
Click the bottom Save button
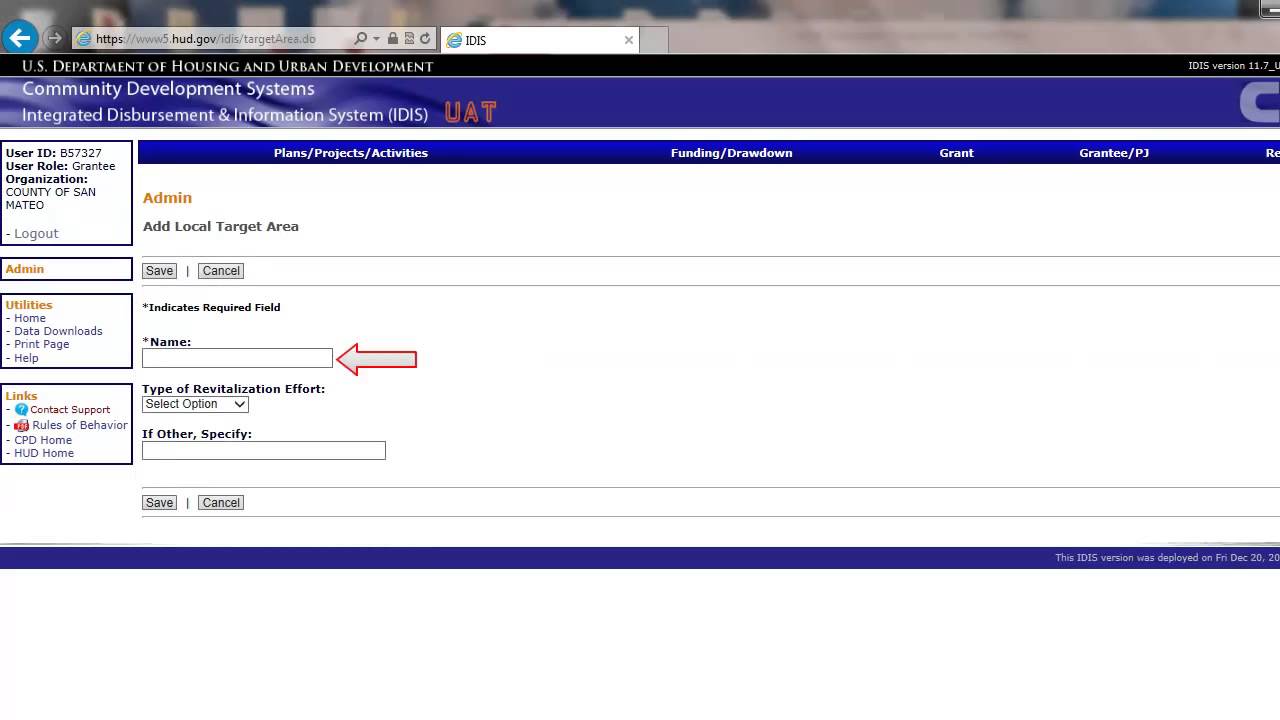pyautogui.click(x=159, y=503)
